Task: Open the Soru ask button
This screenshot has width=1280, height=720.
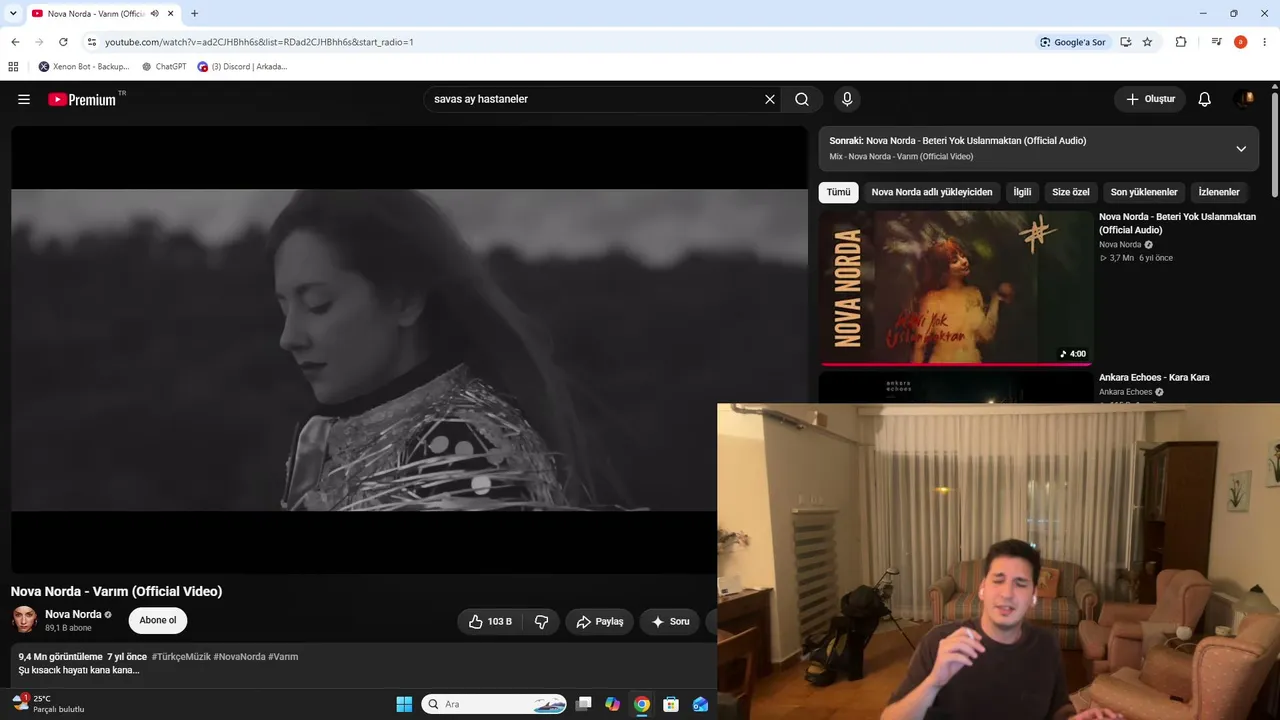Action: [670, 621]
